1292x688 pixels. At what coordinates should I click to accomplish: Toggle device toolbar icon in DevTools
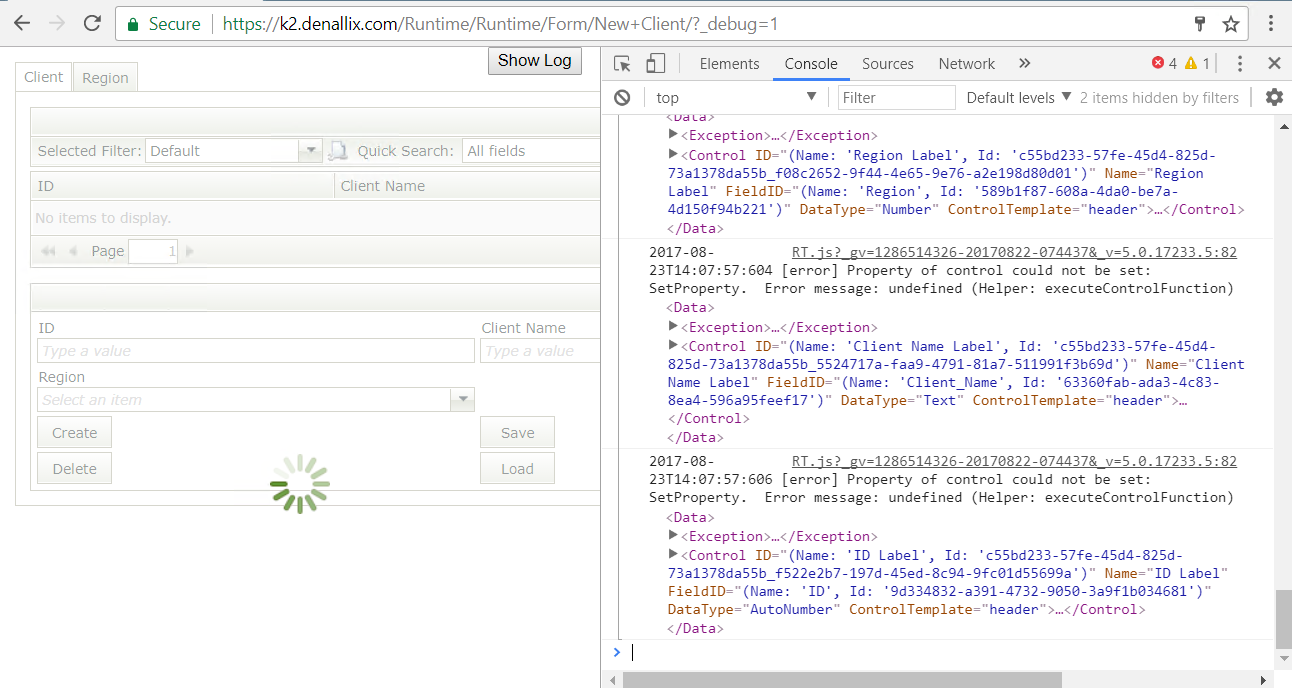[655, 64]
